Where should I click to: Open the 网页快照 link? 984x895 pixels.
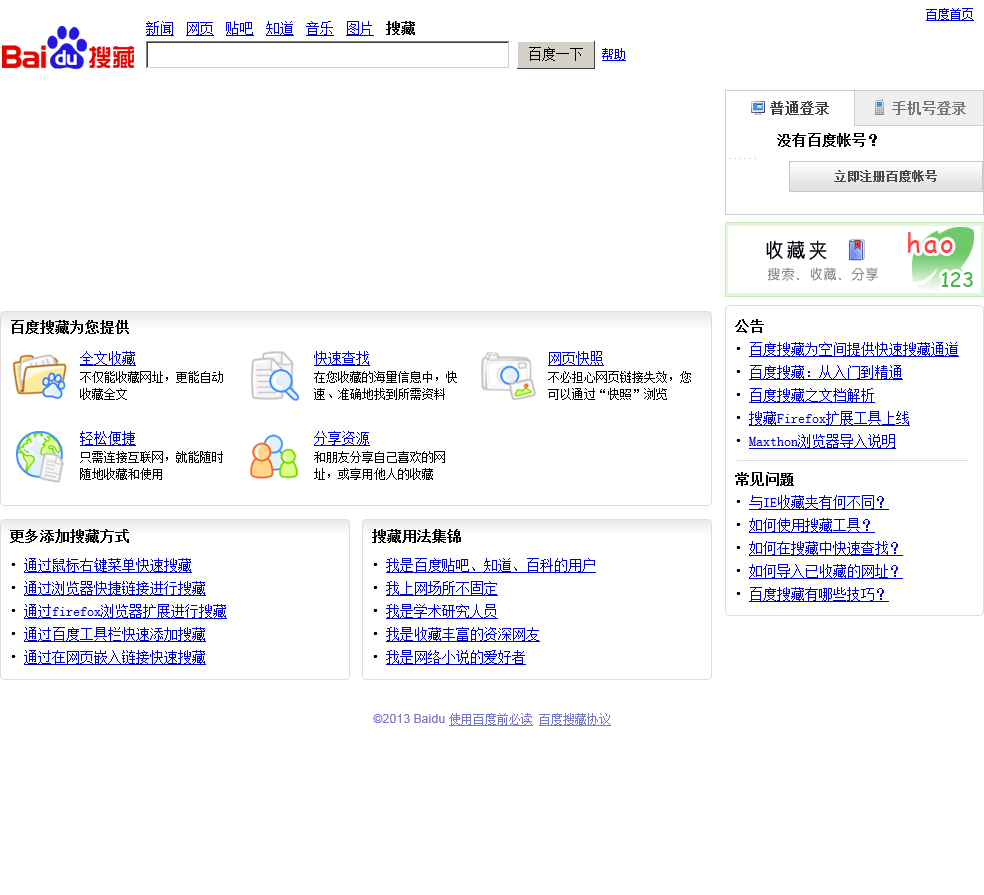[575, 358]
